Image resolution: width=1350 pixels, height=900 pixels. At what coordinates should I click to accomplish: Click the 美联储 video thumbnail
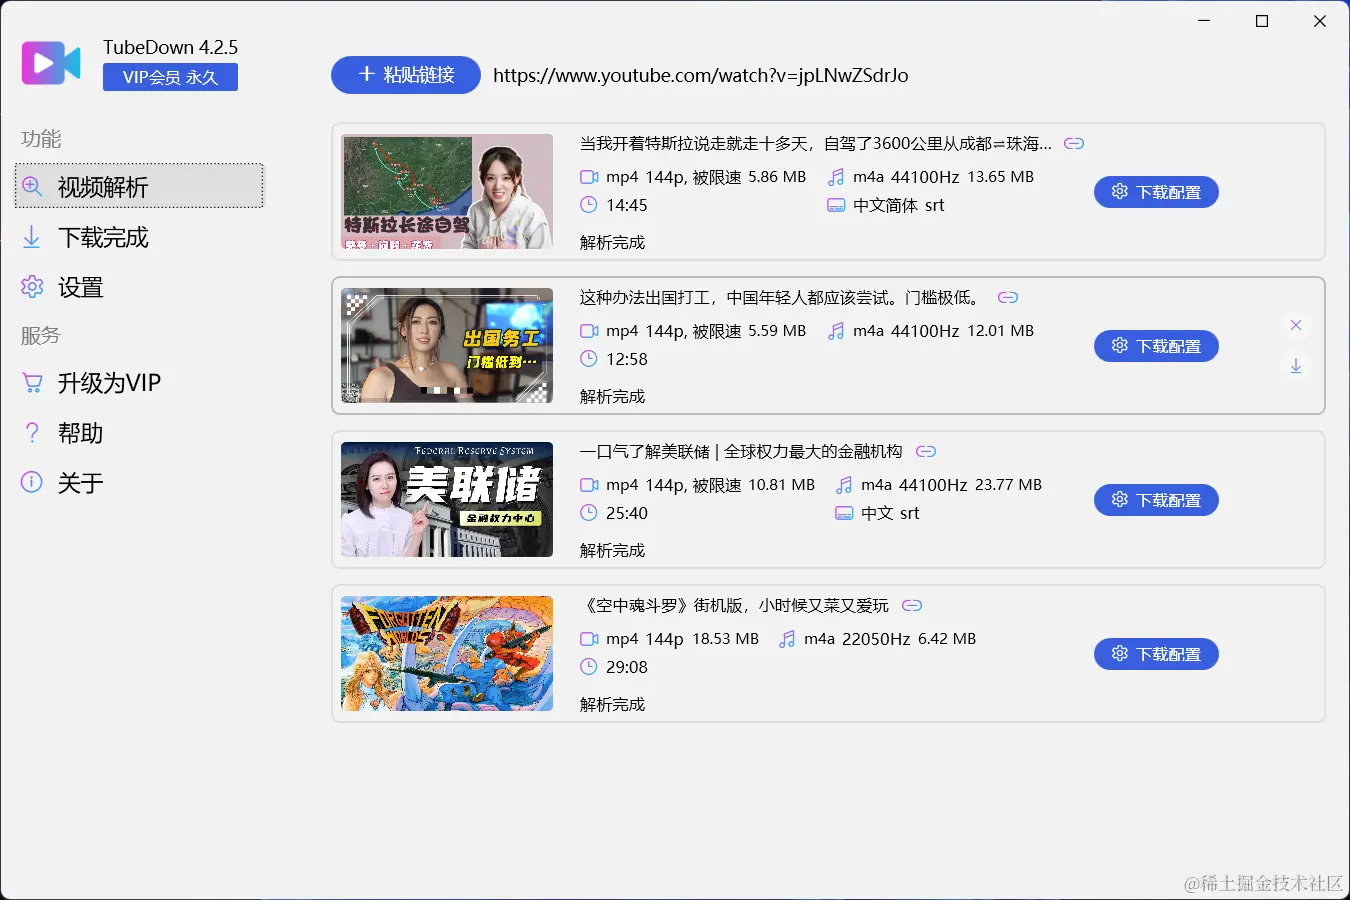pos(447,500)
